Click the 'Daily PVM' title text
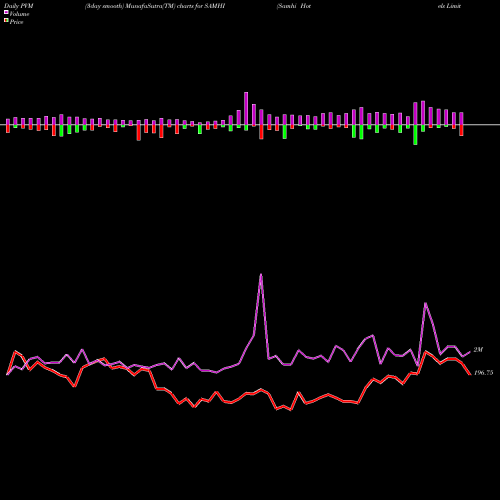The image size is (500, 500). click(x=19, y=6)
